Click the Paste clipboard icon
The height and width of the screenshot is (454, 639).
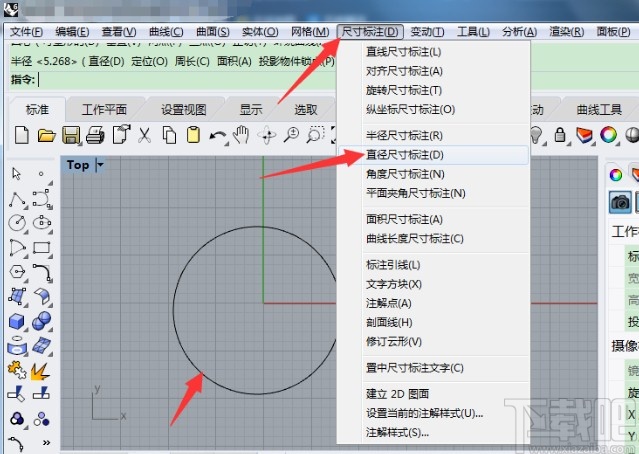[x=193, y=135]
